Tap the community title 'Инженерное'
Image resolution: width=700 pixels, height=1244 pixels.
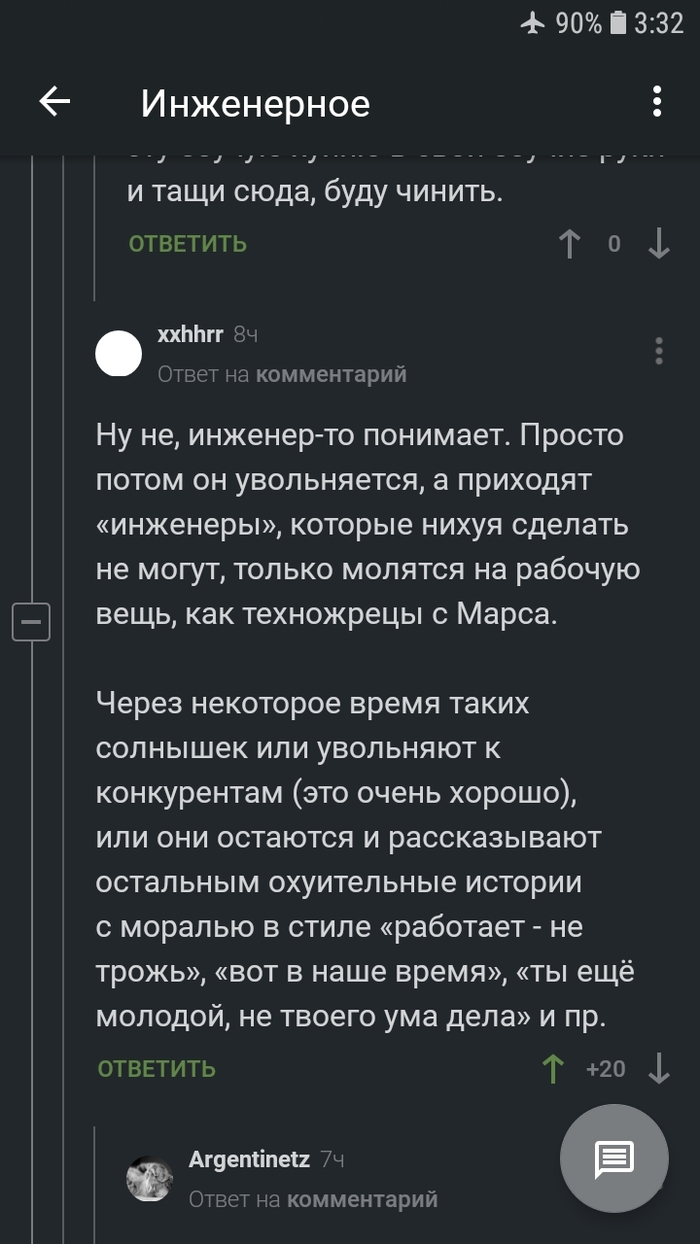pyautogui.click(x=256, y=101)
